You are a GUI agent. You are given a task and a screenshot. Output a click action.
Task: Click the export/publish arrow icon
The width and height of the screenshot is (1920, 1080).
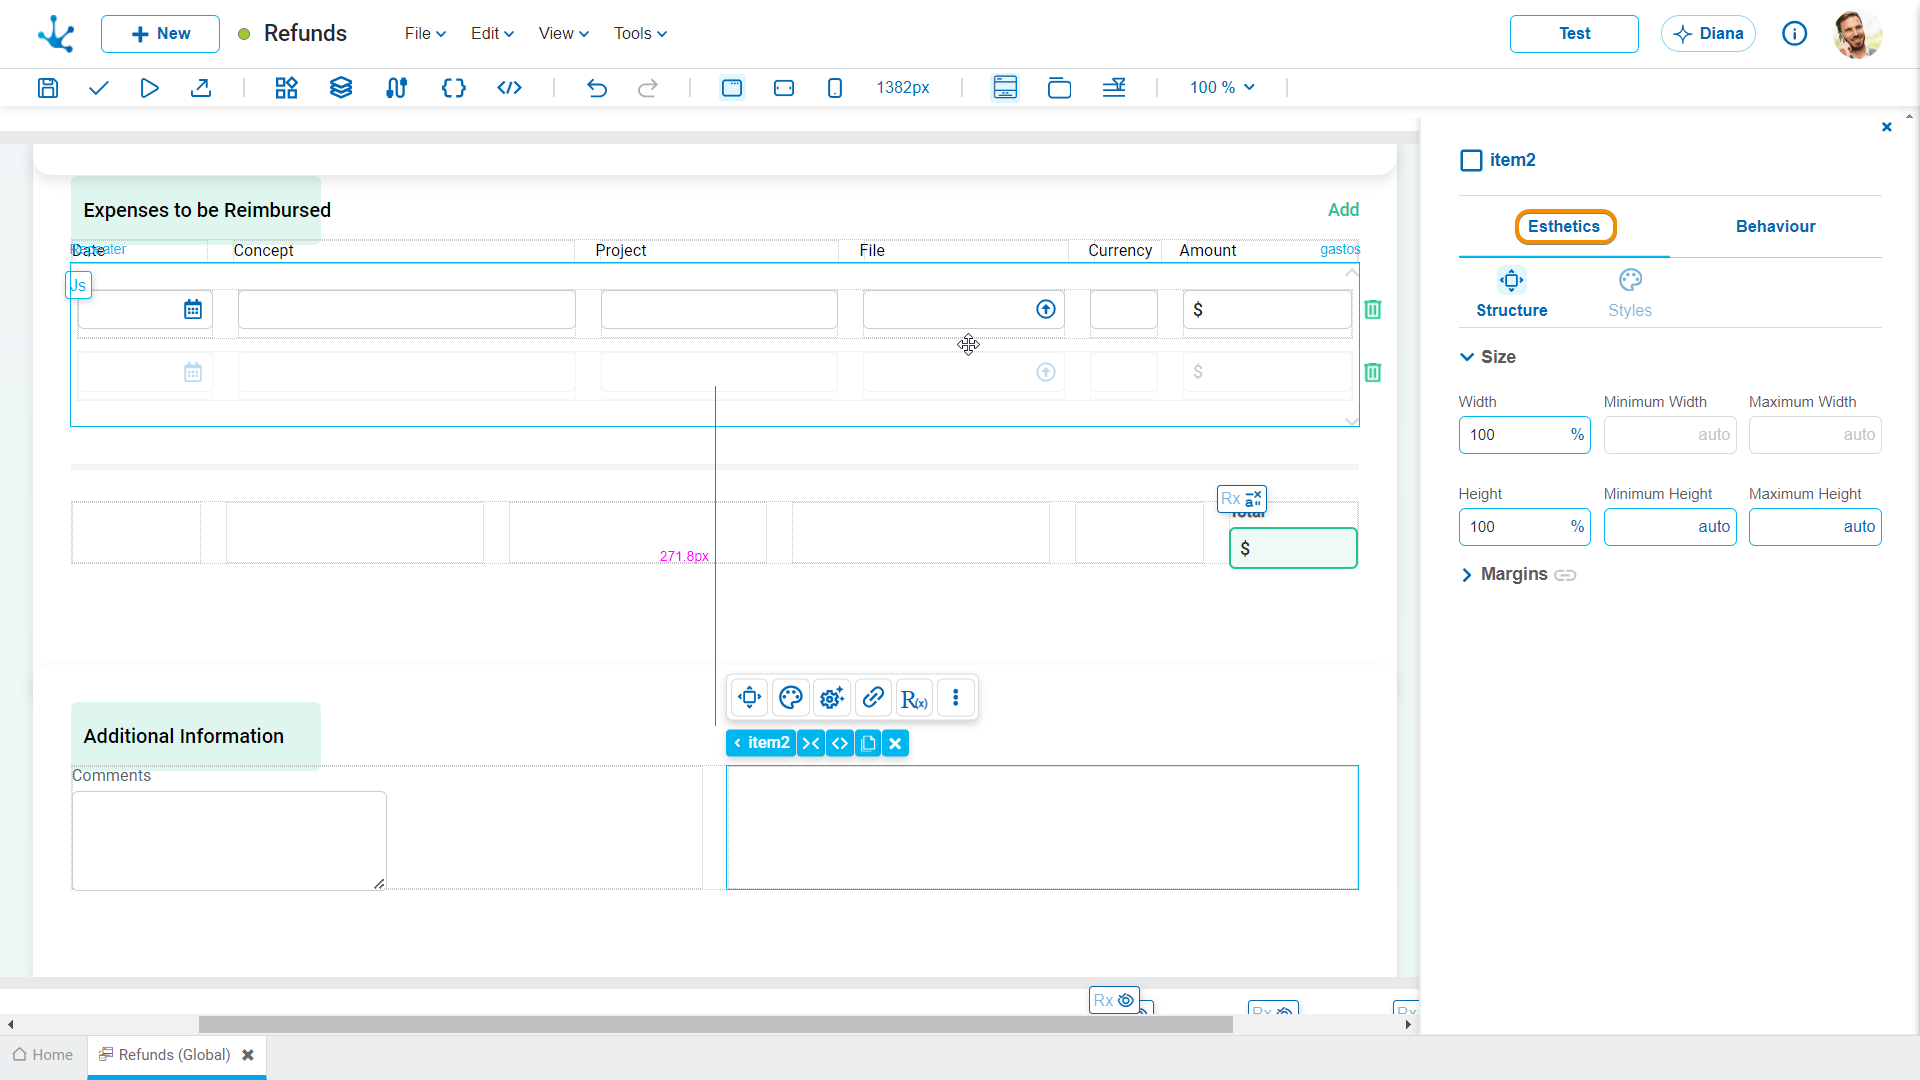(201, 88)
